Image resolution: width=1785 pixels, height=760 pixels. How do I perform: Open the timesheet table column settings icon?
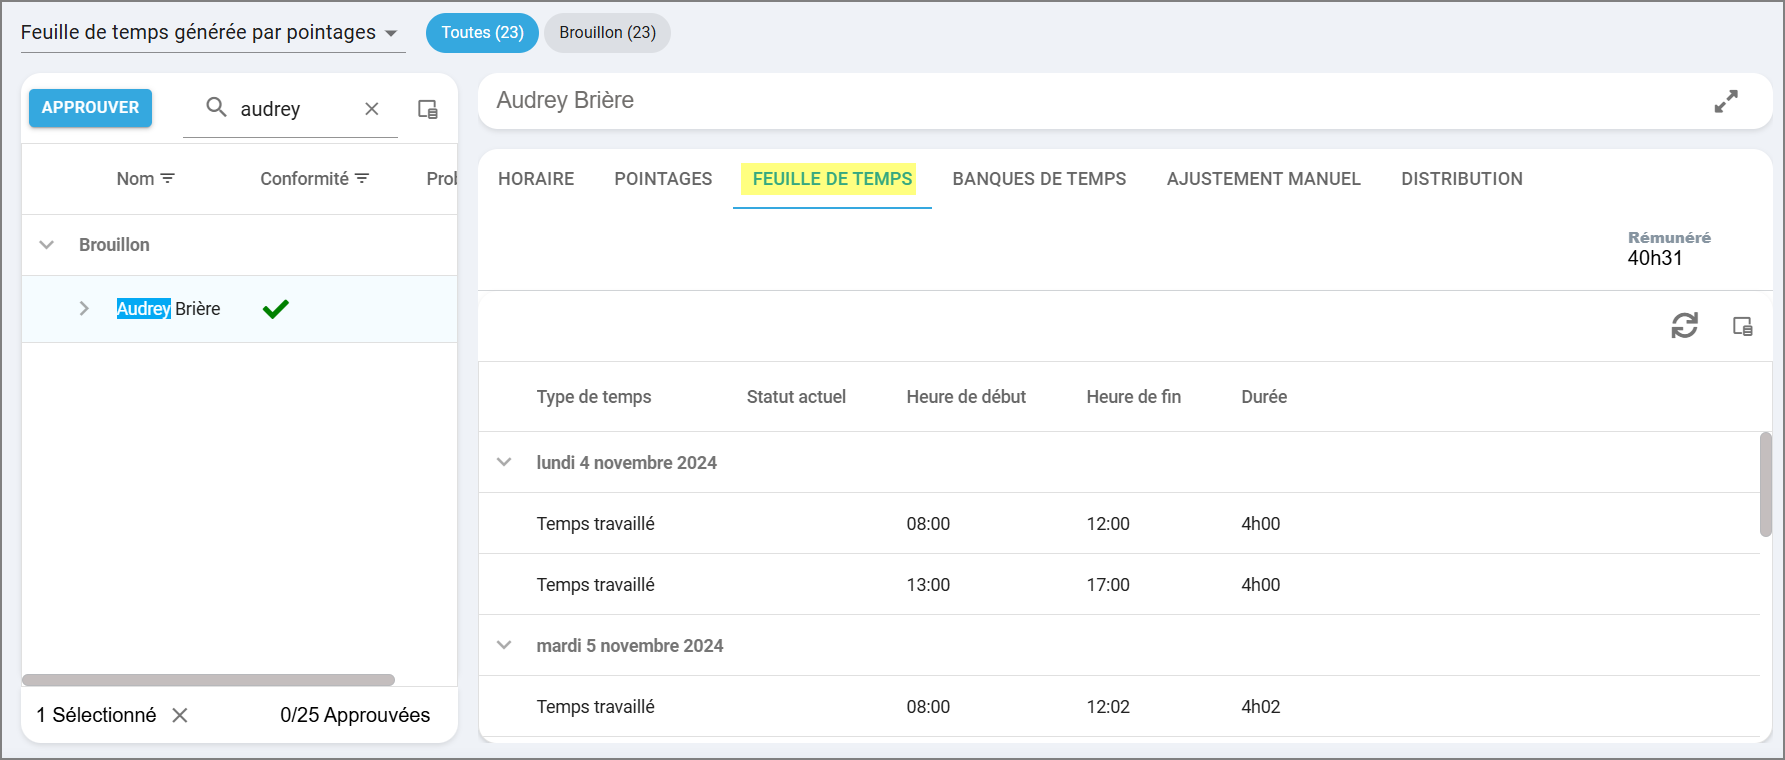(1743, 326)
